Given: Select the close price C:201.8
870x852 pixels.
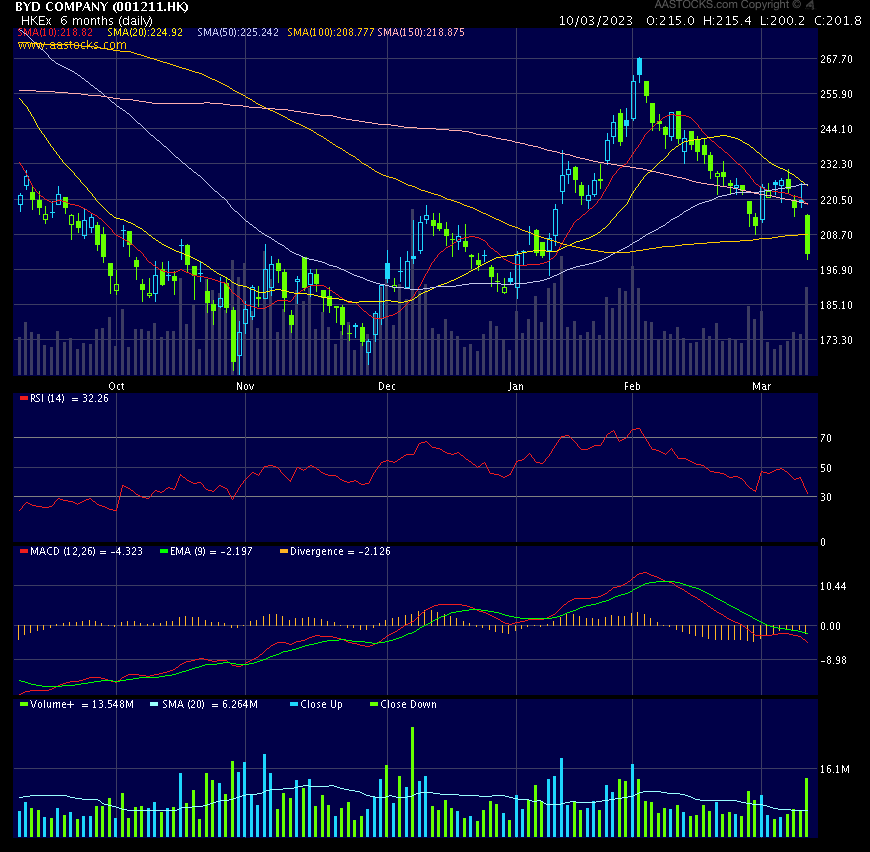Looking at the screenshot, I should click(838, 21).
